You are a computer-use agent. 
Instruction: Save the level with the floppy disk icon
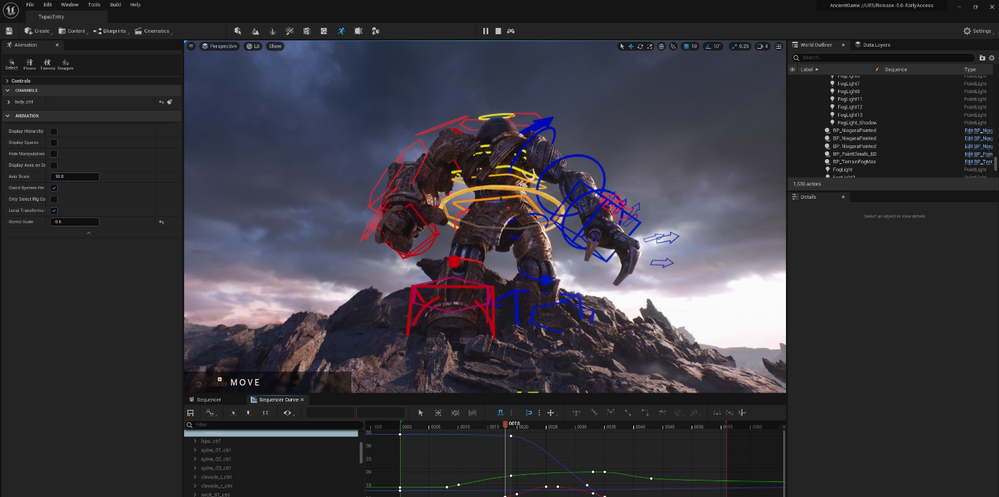pos(9,31)
